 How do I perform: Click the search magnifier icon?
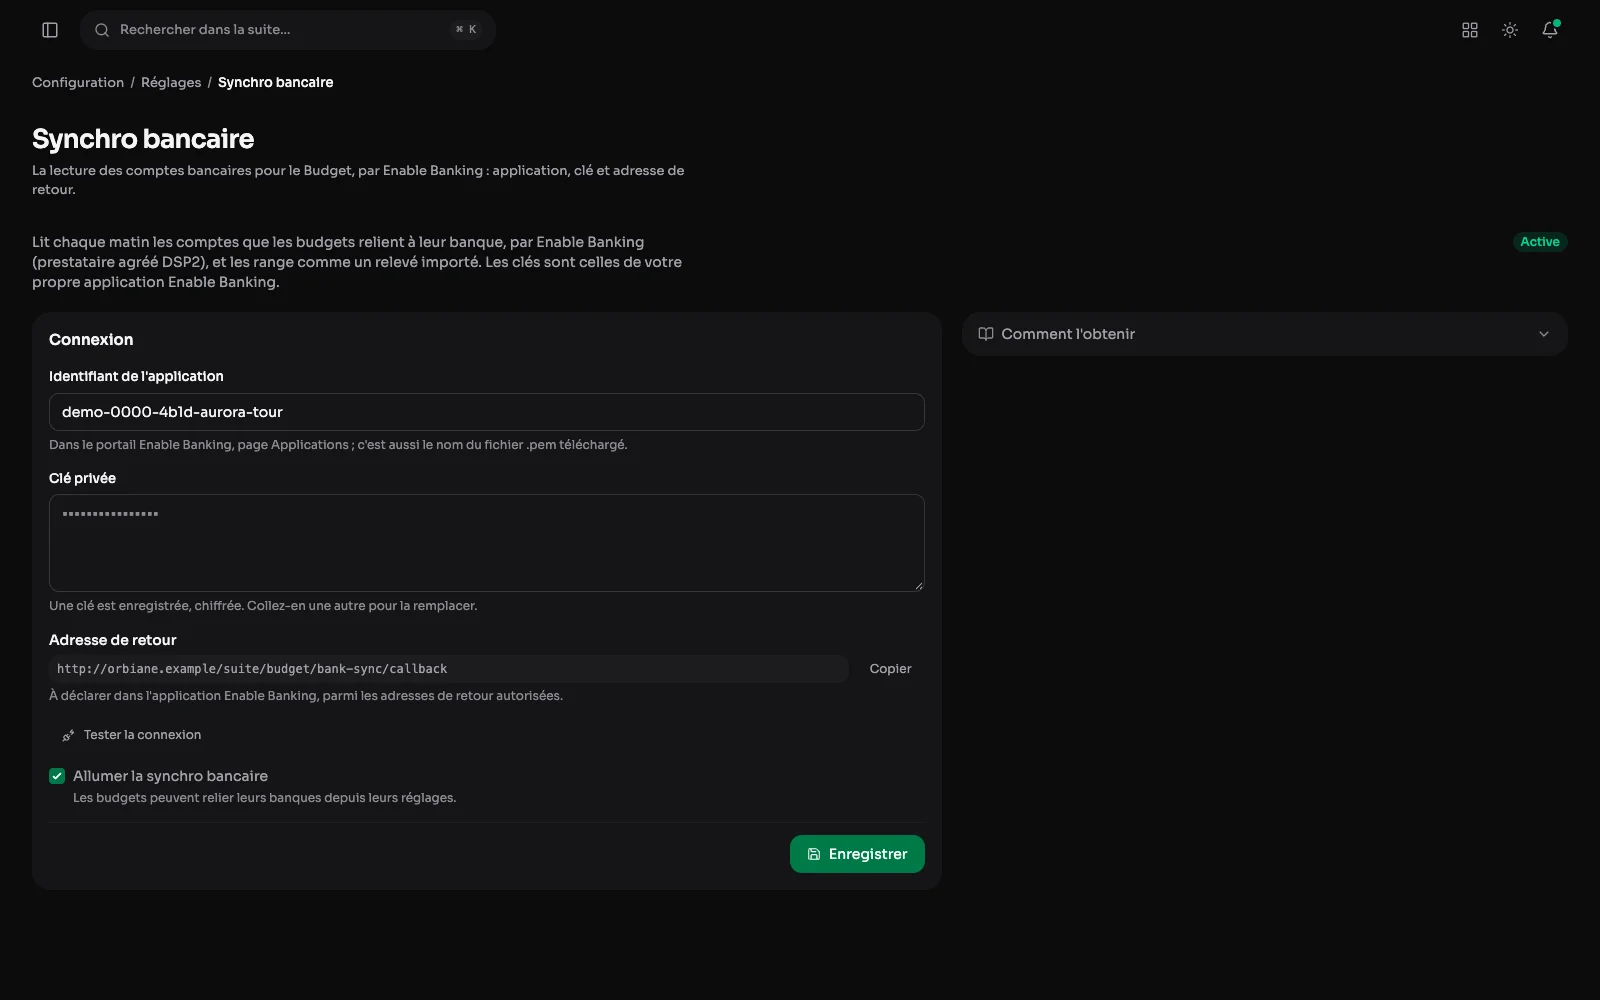[102, 30]
